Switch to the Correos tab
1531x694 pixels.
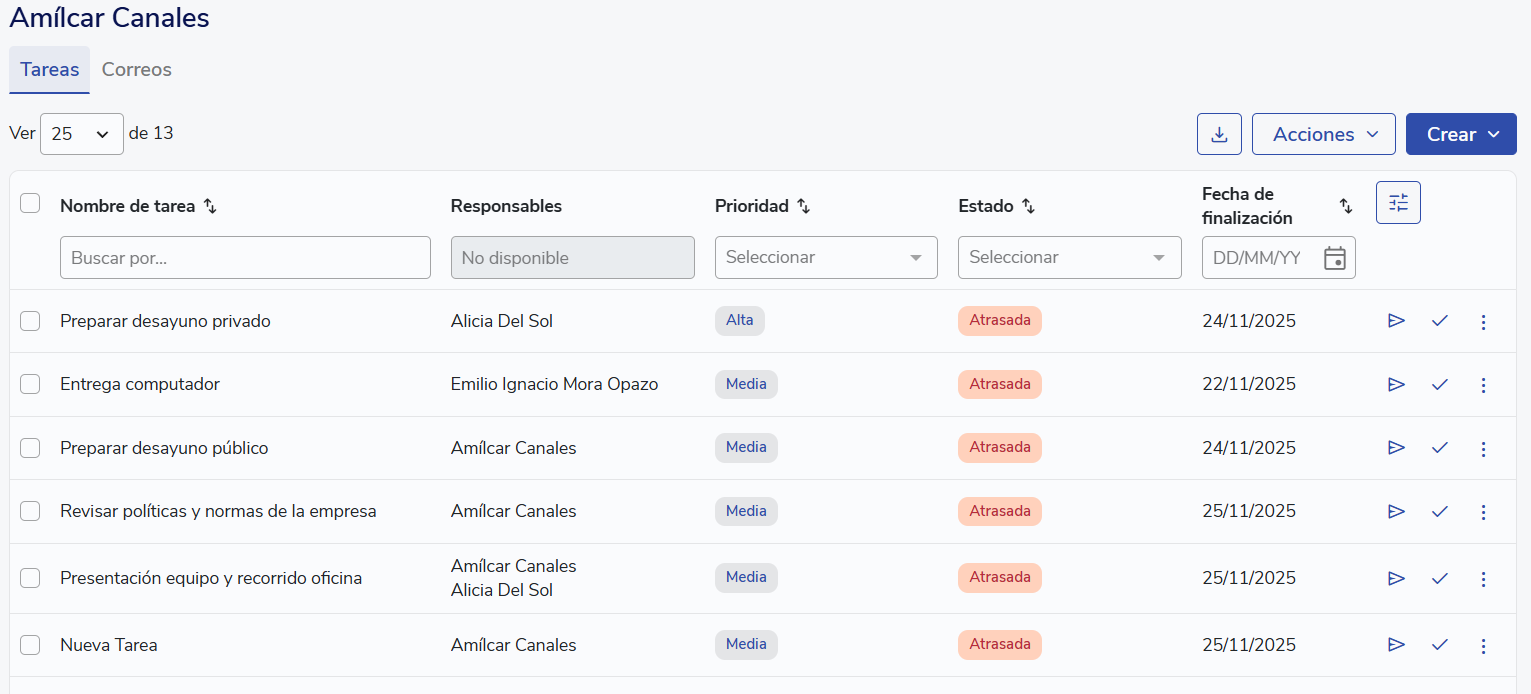pos(137,70)
